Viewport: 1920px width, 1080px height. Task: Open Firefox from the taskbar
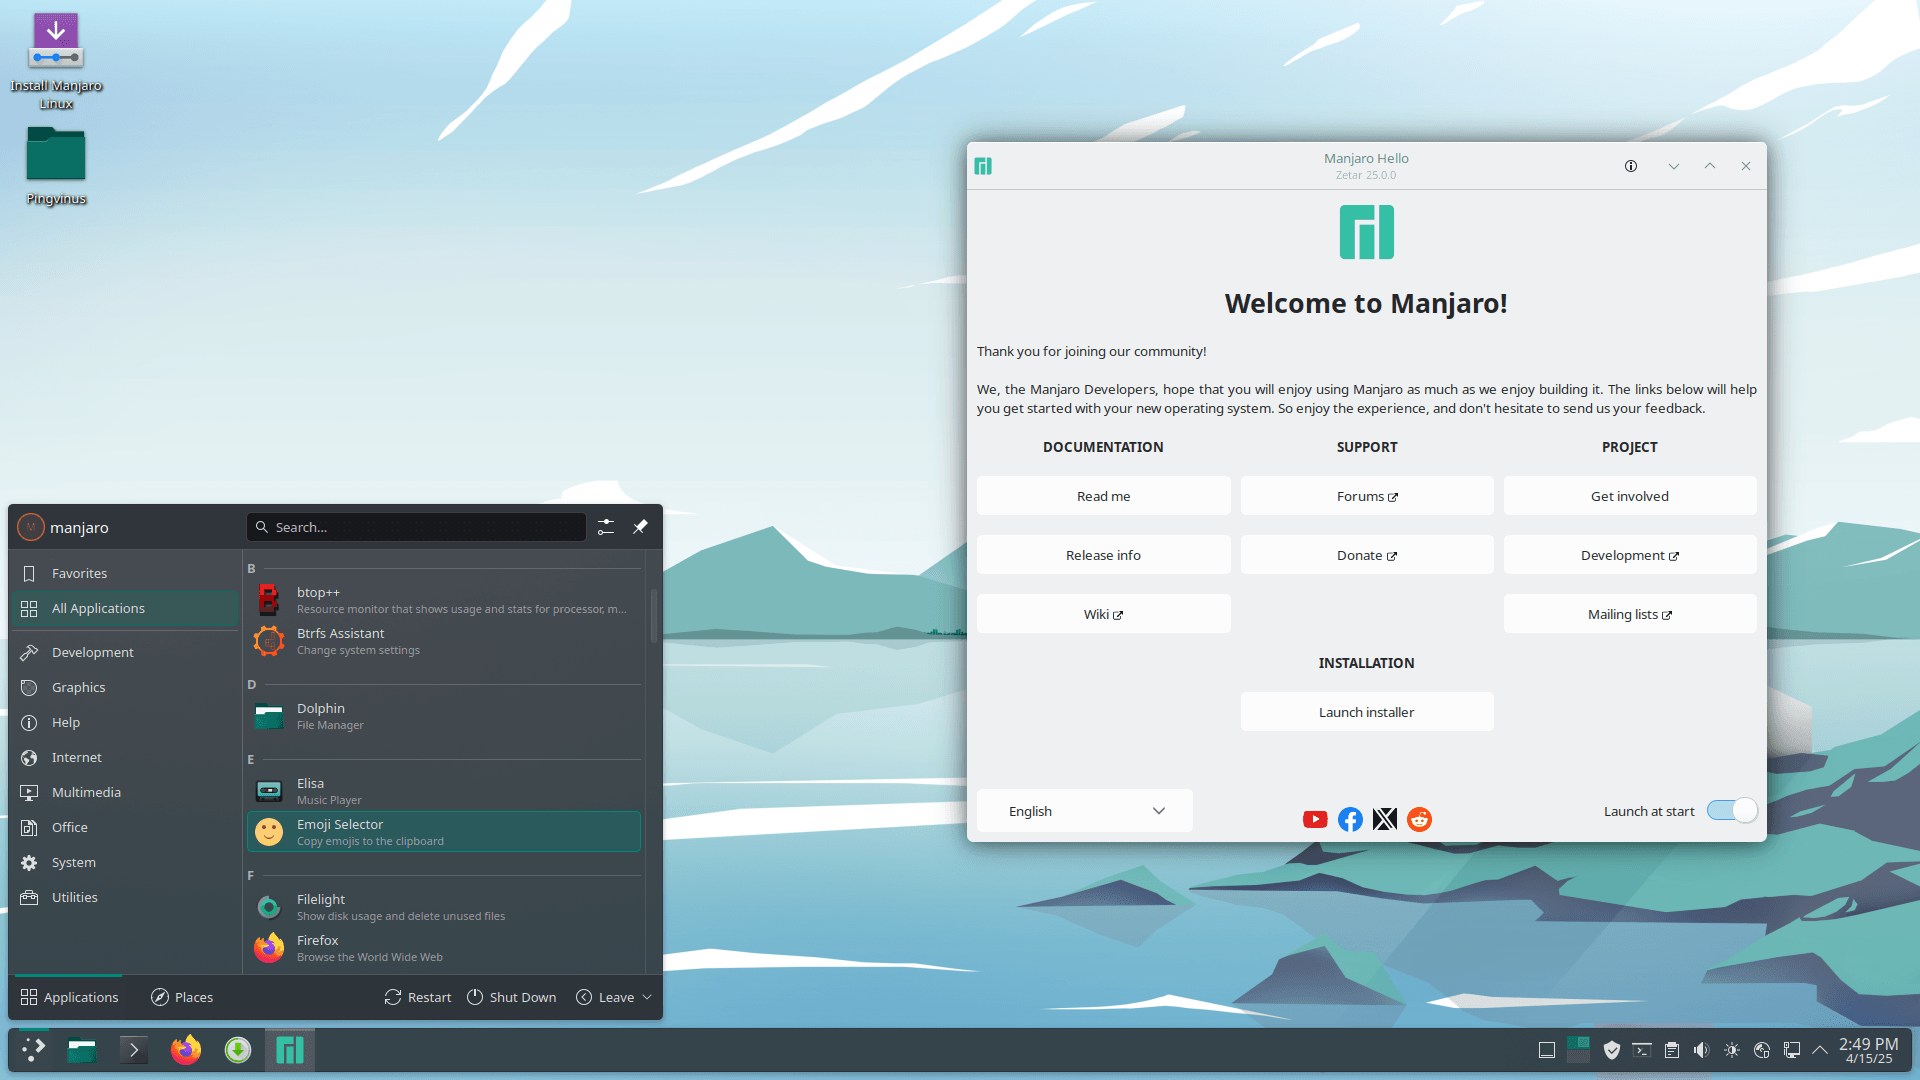point(186,1050)
